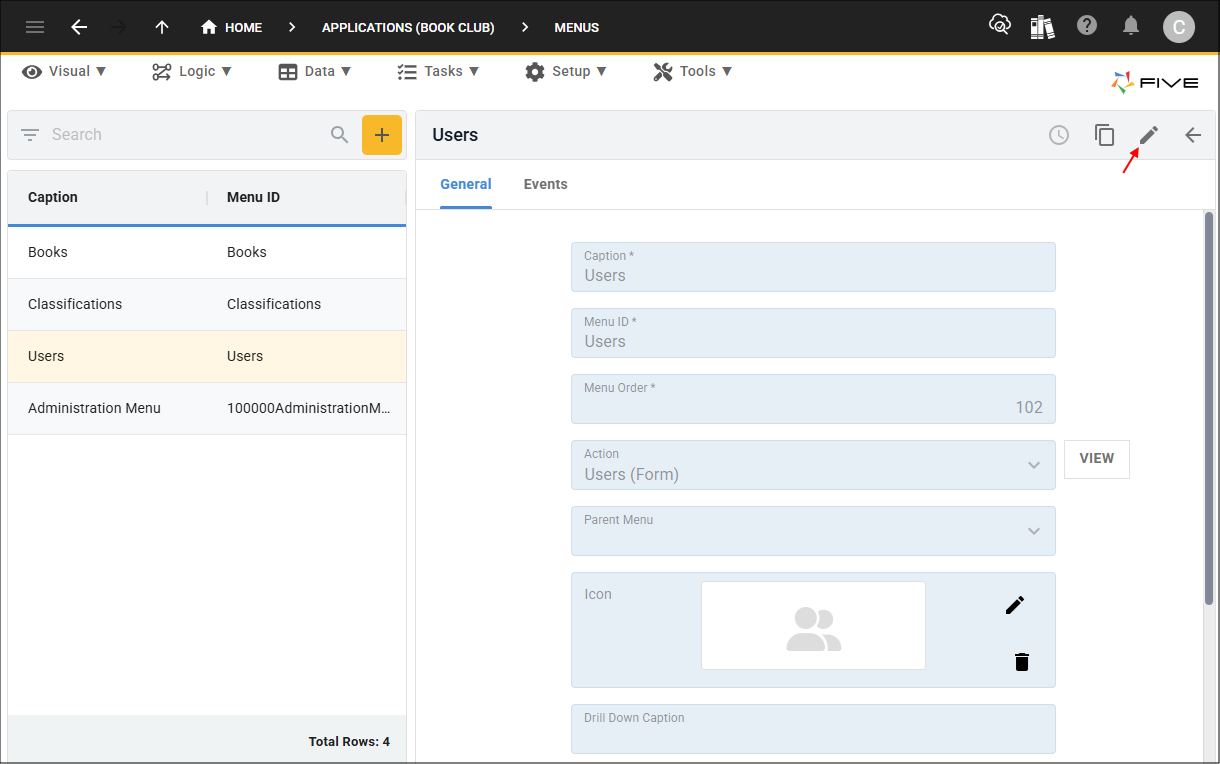Click the forward arrow in top bar

[x=120, y=27]
